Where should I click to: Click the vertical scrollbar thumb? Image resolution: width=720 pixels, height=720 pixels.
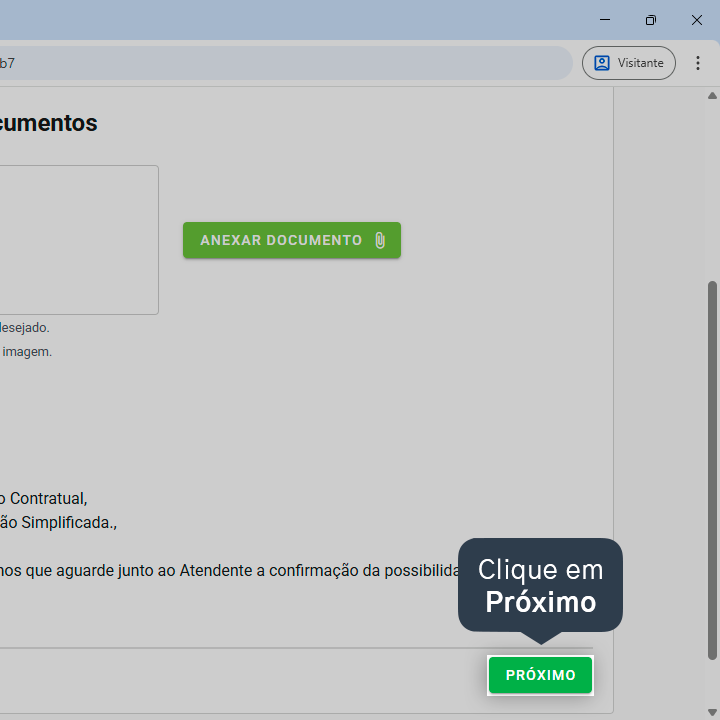(712, 470)
